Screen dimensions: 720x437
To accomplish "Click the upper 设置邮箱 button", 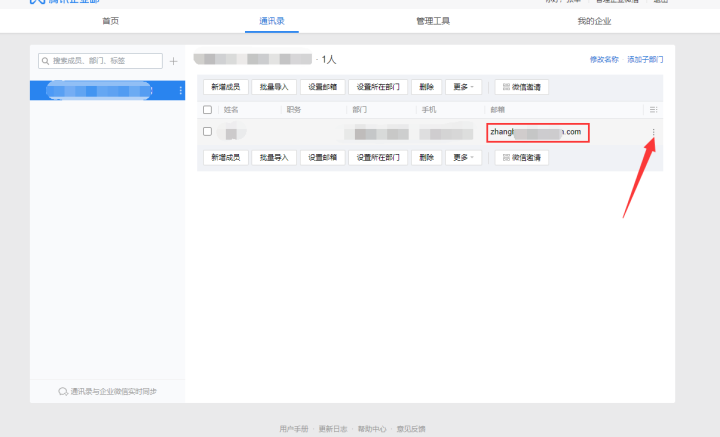I will point(323,87).
